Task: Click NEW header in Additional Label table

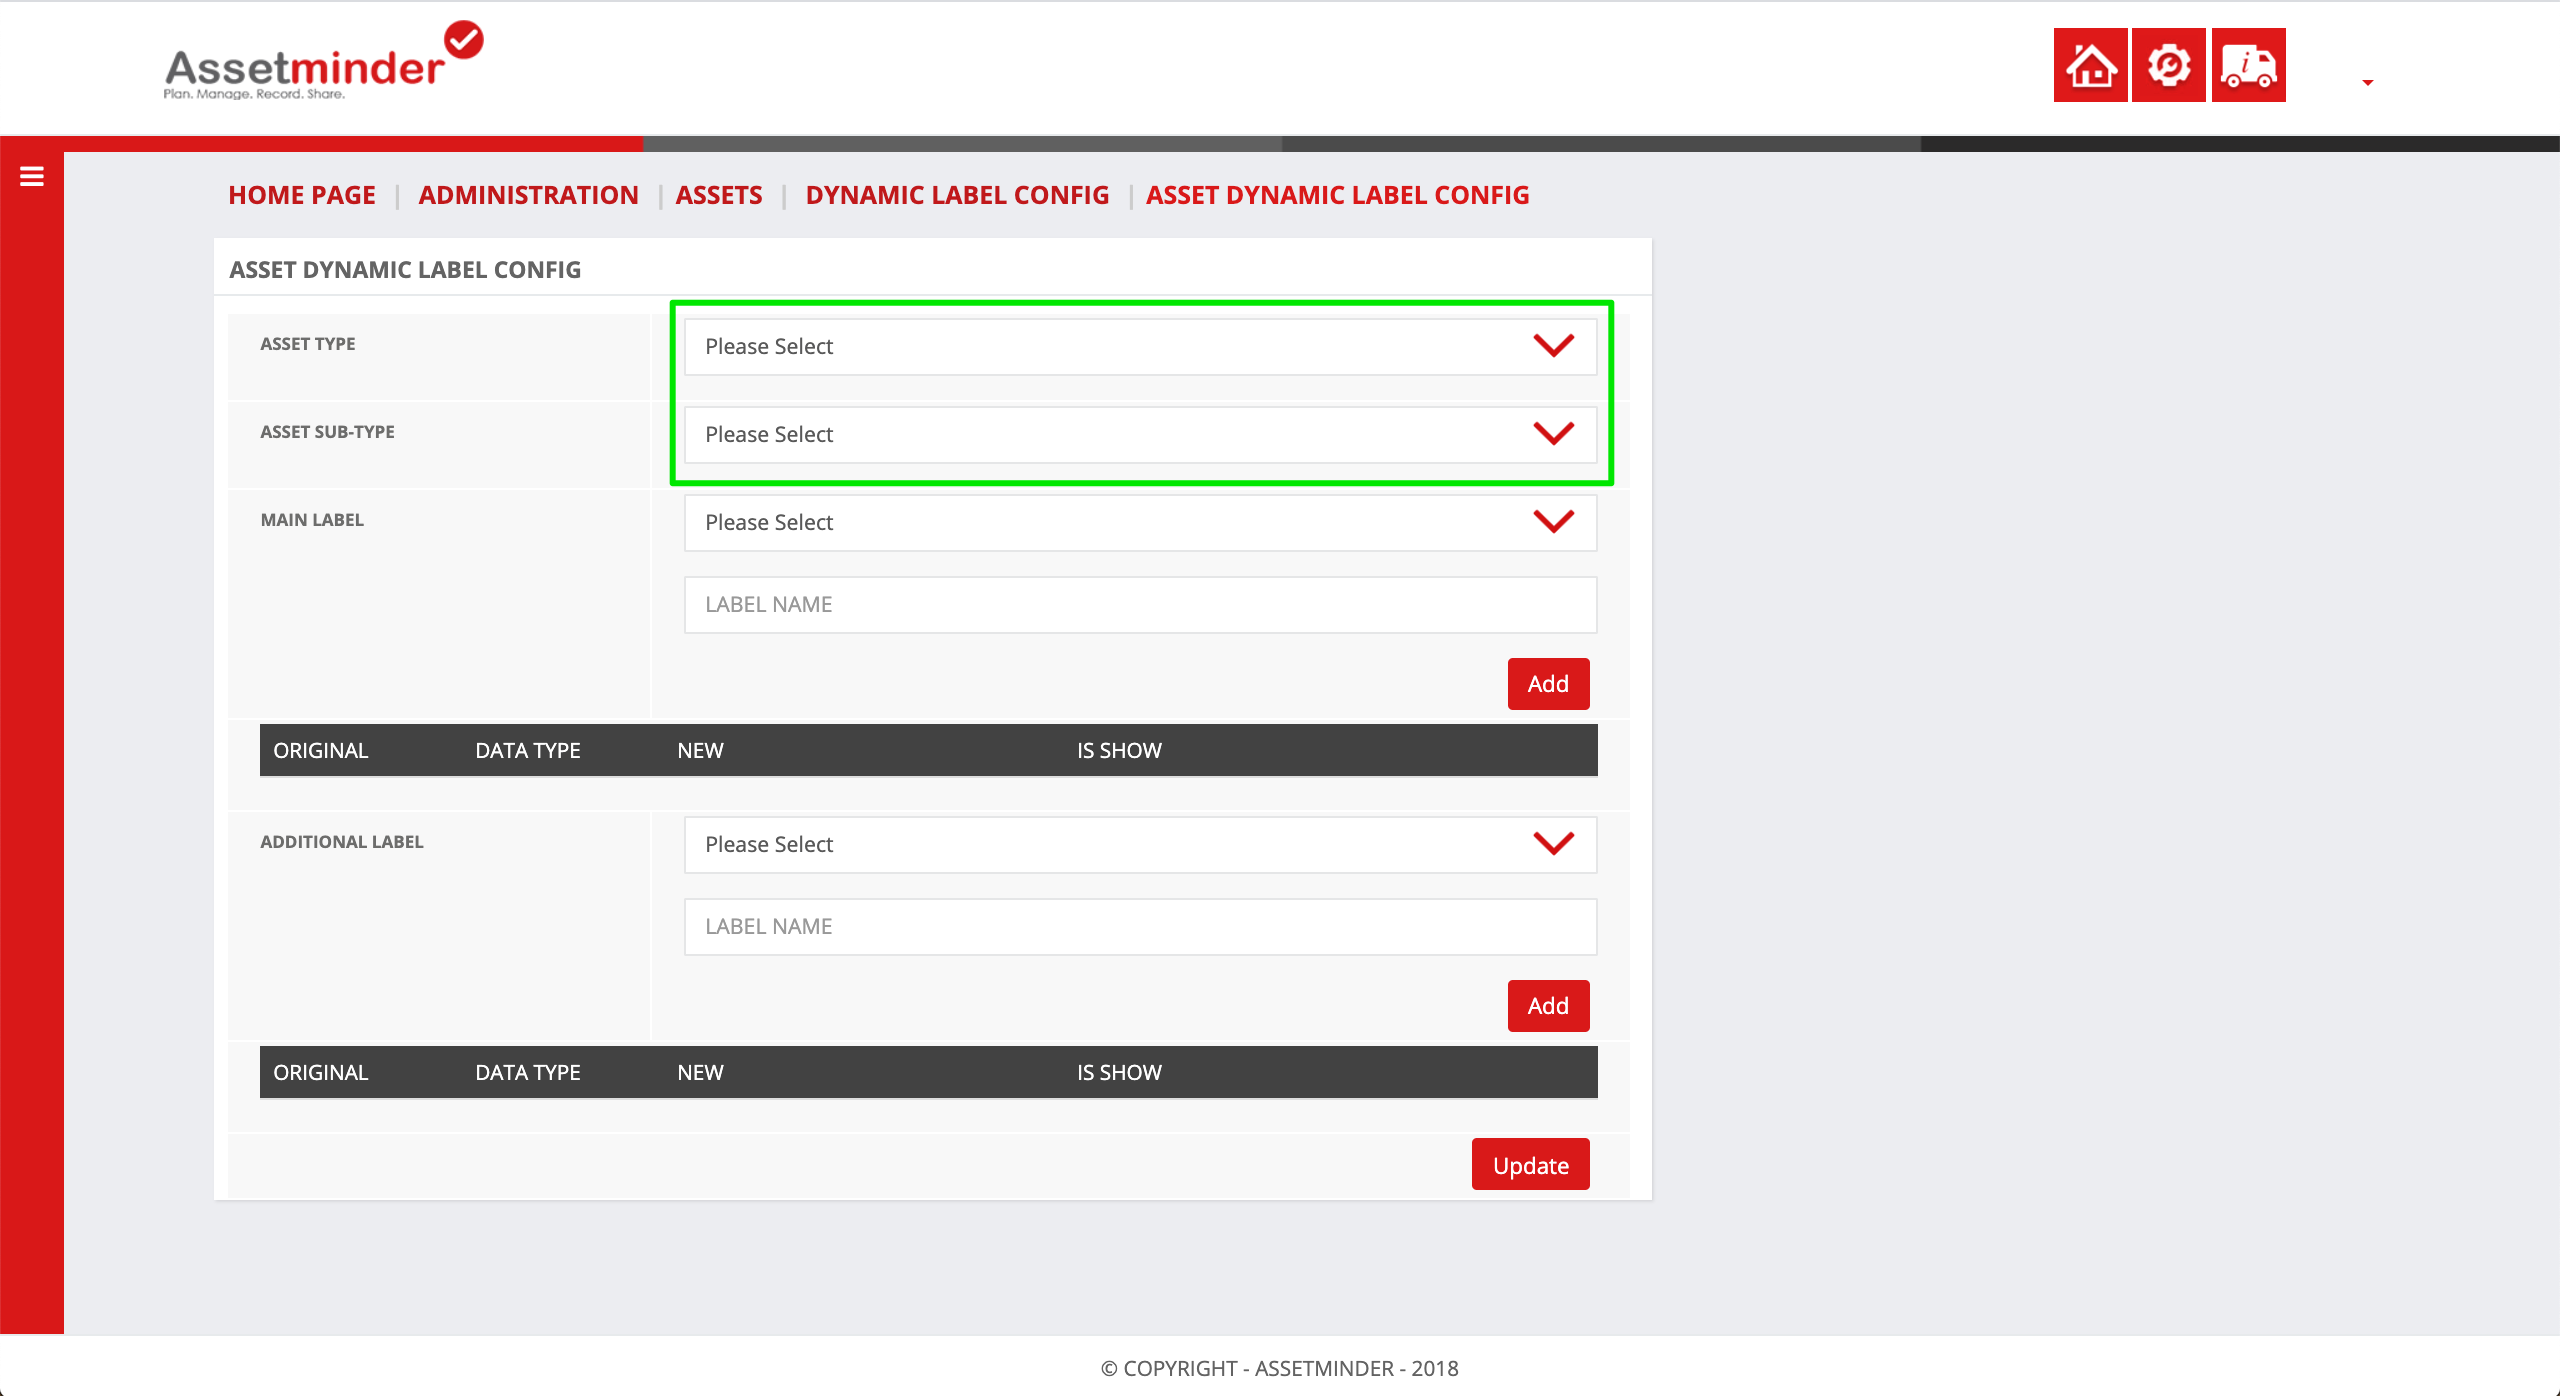Action: pos(700,1073)
